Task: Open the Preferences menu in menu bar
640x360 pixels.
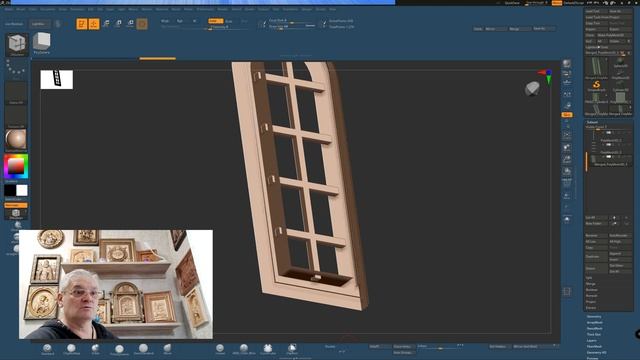Action: (205, 9)
